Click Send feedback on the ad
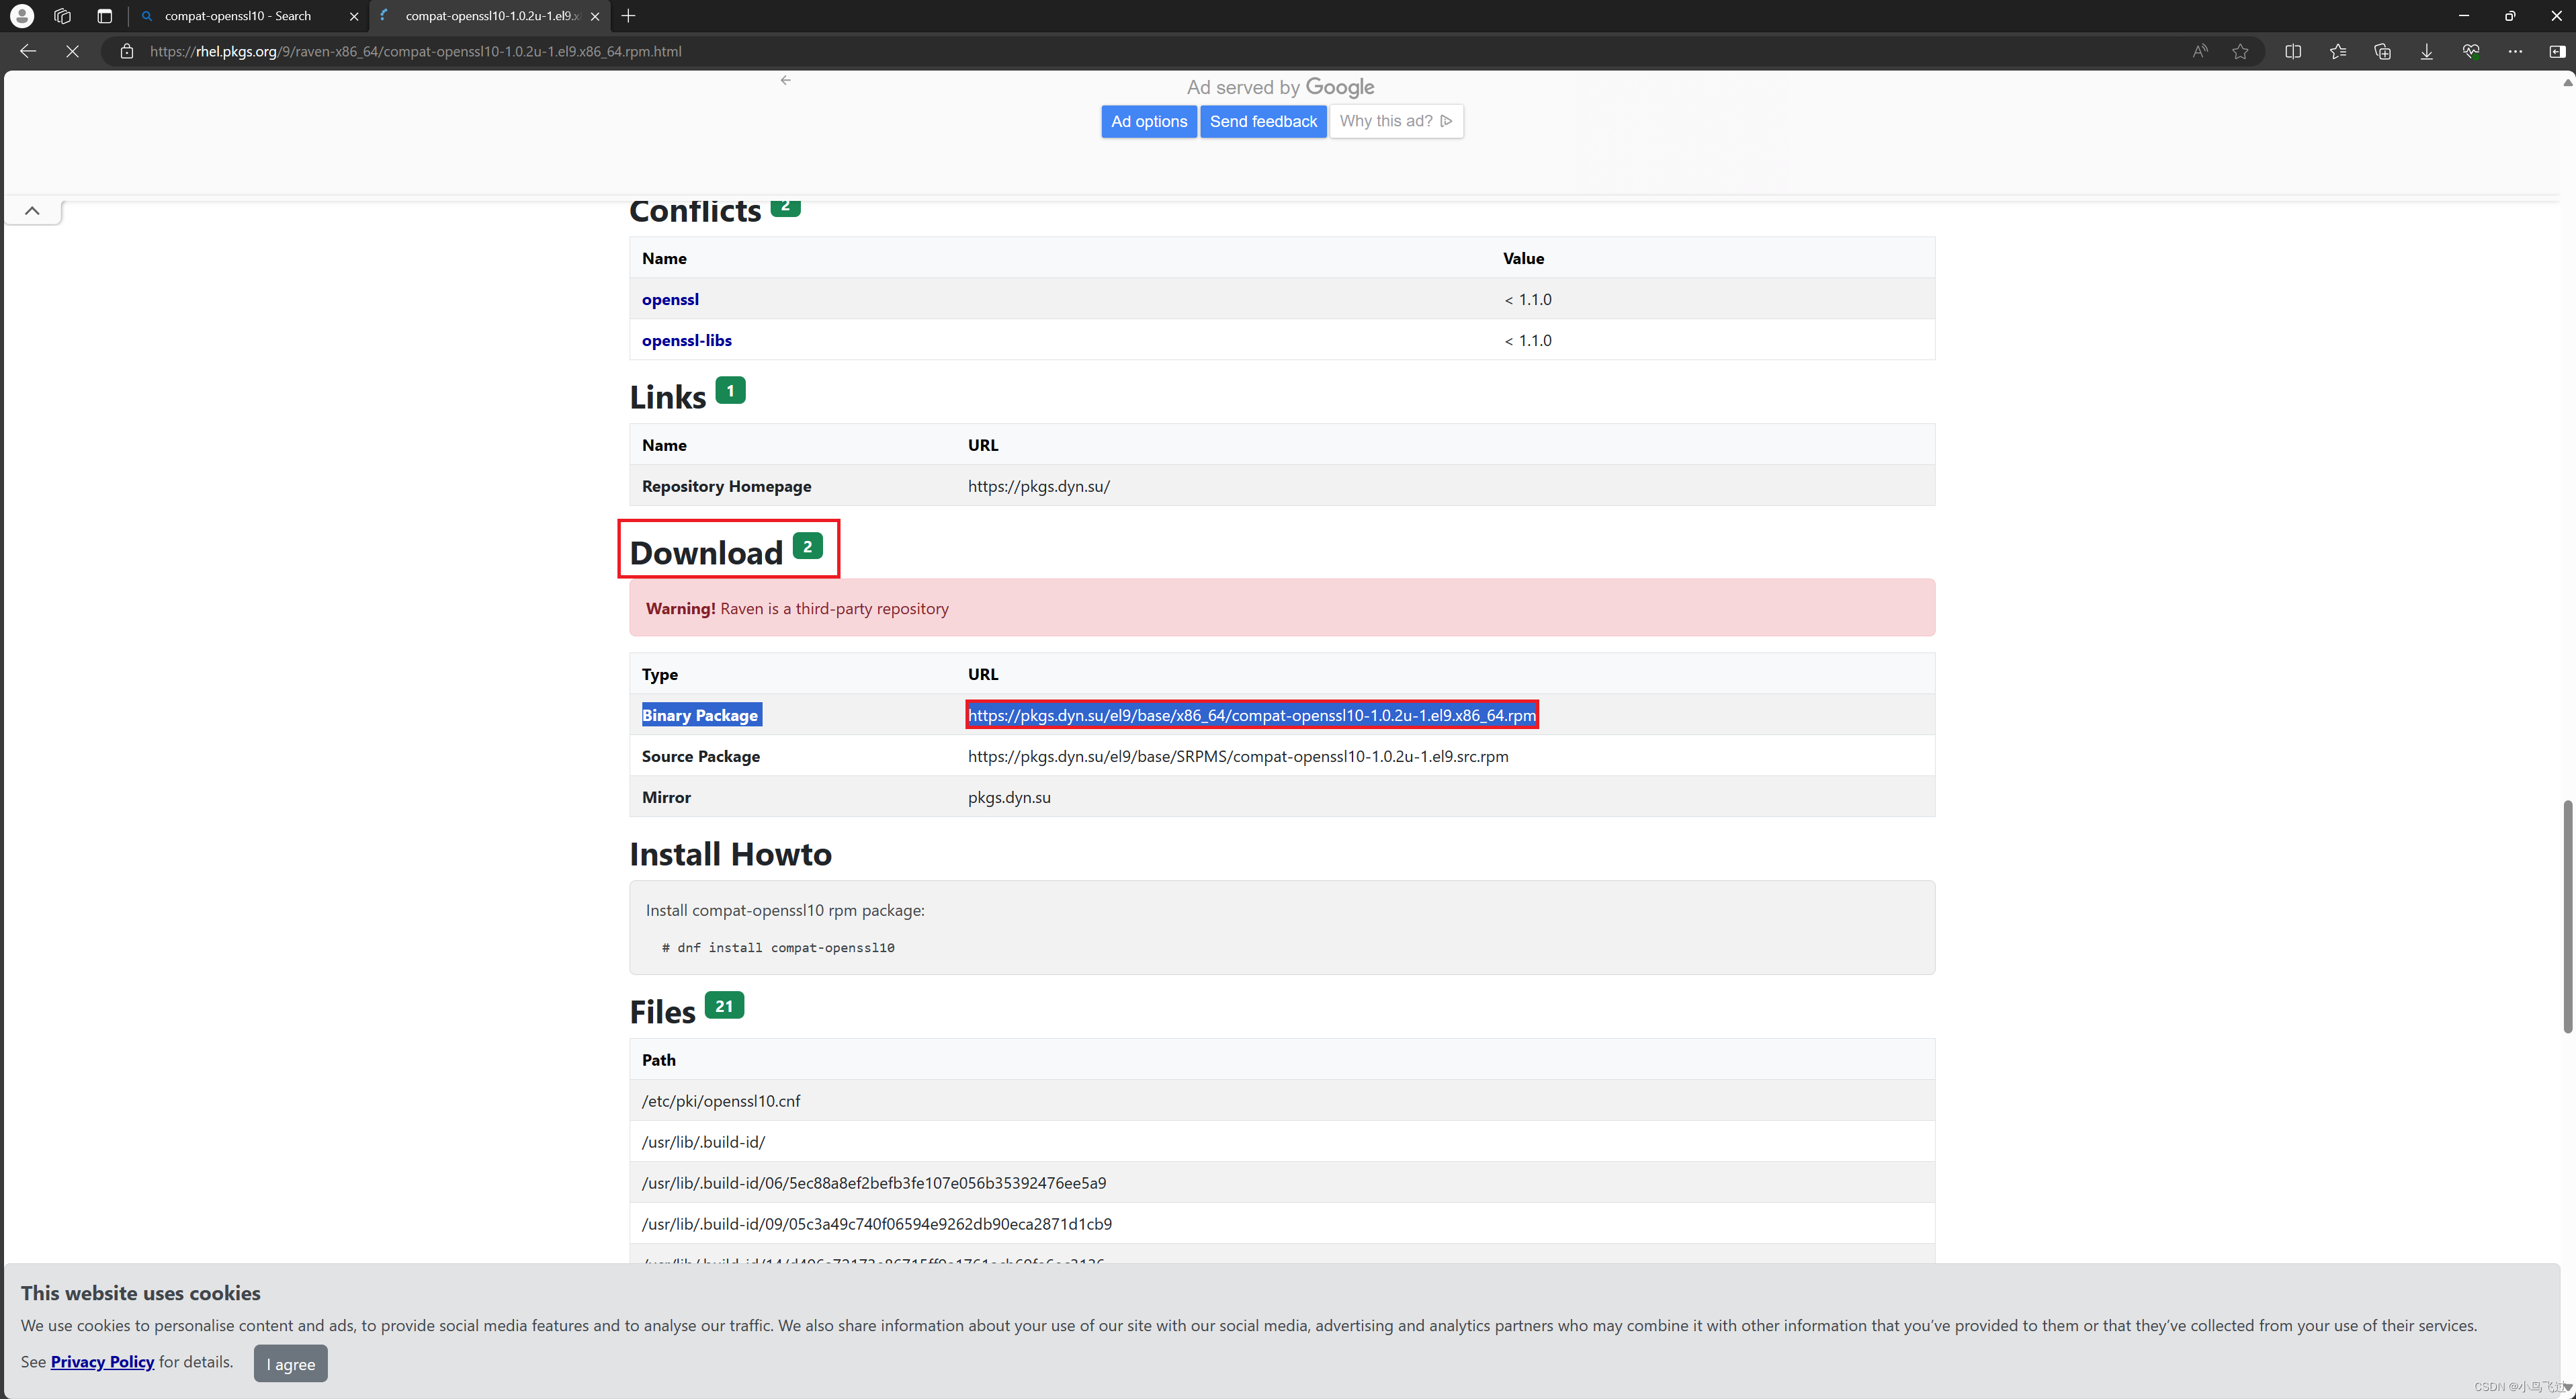2576x1399 pixels. tap(1263, 121)
